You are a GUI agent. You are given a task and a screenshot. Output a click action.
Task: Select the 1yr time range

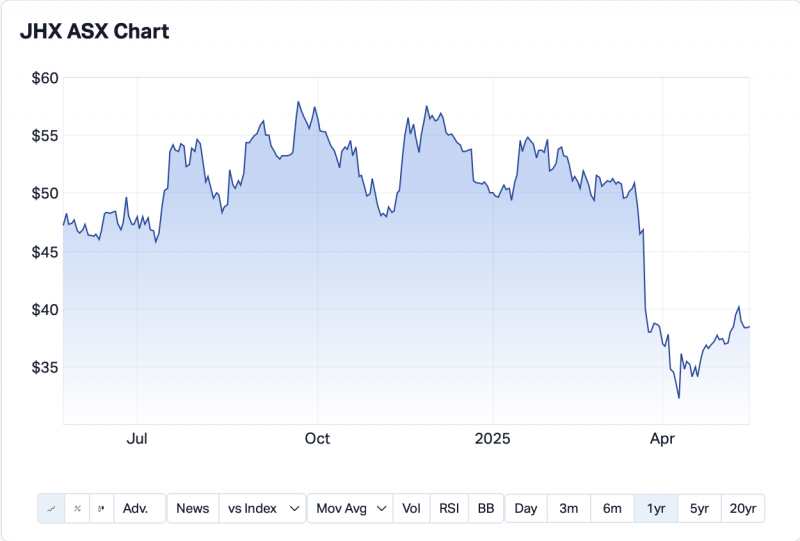[x=656, y=508]
